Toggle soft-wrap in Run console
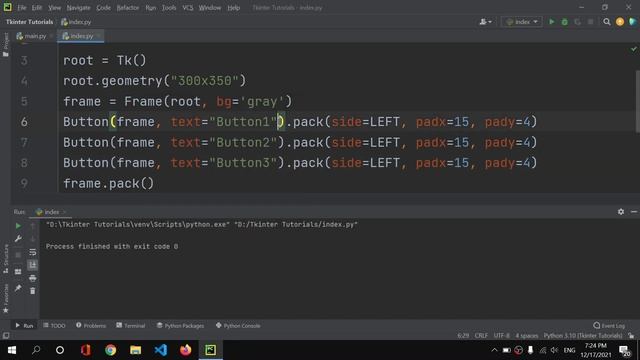This screenshot has height=360, width=640. click(33, 252)
